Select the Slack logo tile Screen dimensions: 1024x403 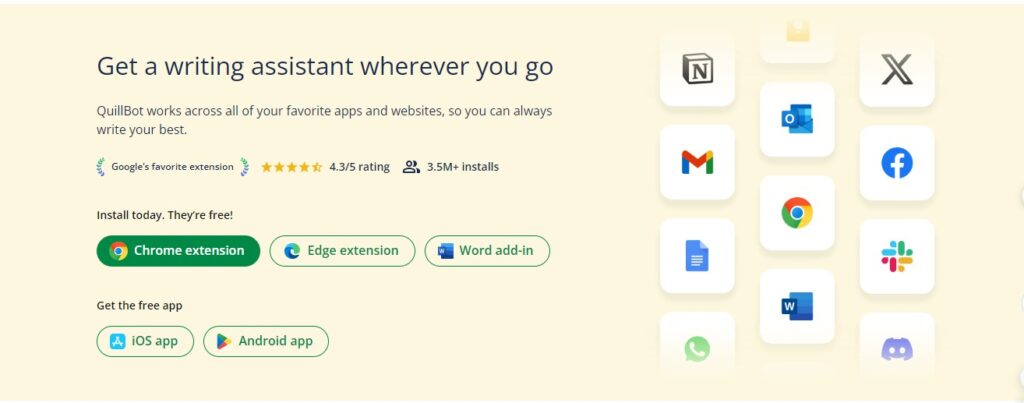coord(897,256)
